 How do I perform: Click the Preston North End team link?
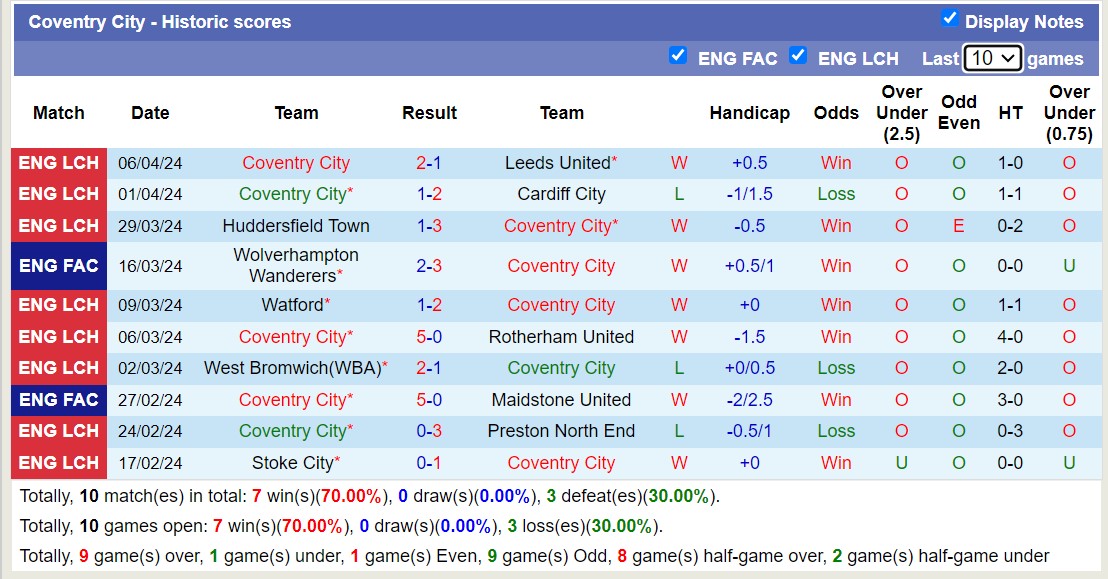[x=562, y=431]
